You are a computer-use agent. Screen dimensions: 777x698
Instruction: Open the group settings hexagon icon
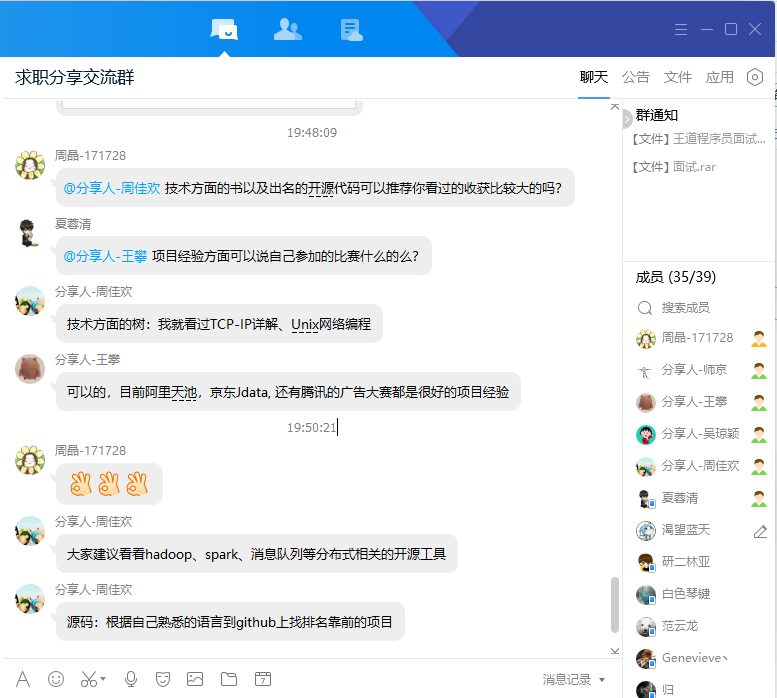click(x=755, y=77)
